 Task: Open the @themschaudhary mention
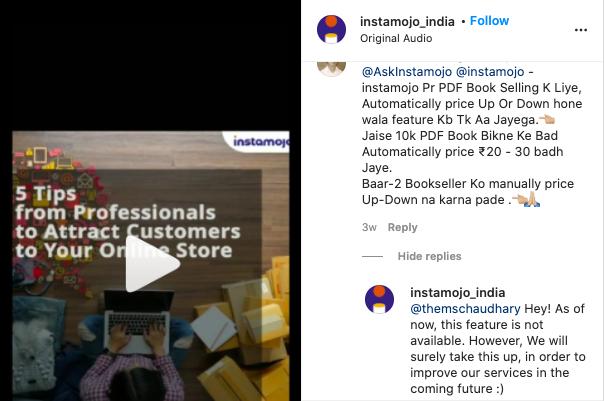tap(465, 309)
